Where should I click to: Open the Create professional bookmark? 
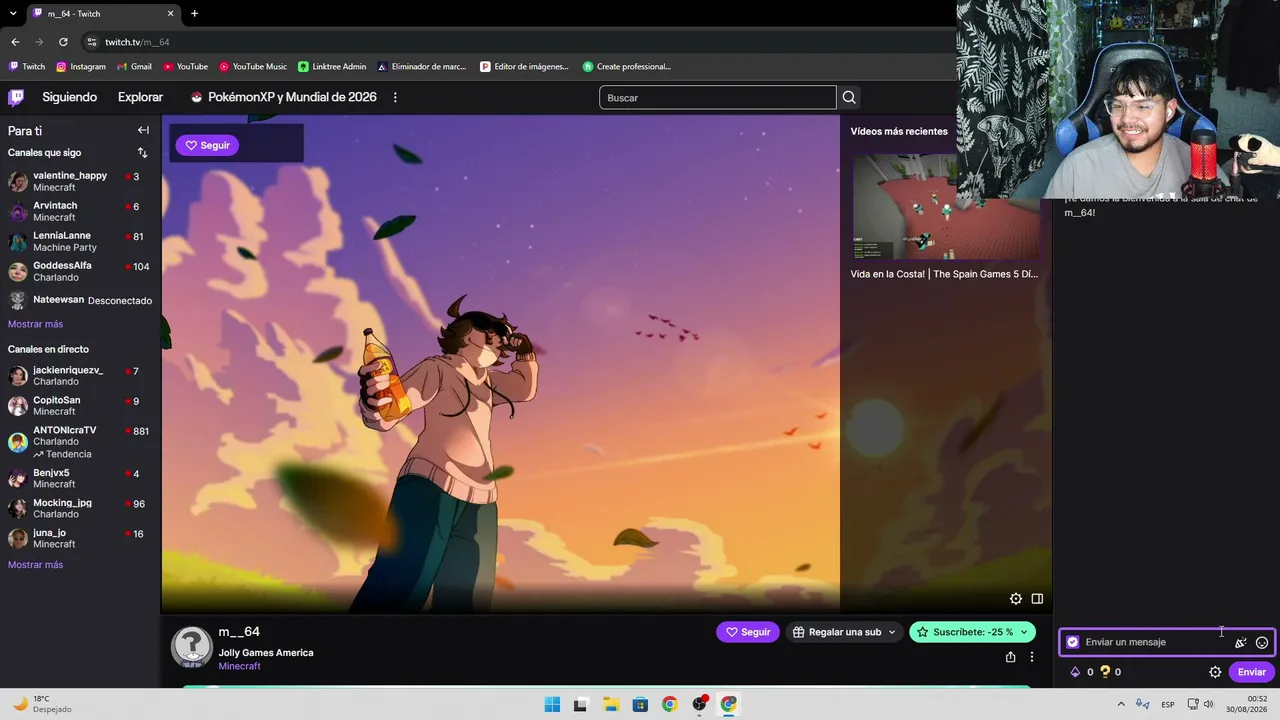tap(627, 67)
